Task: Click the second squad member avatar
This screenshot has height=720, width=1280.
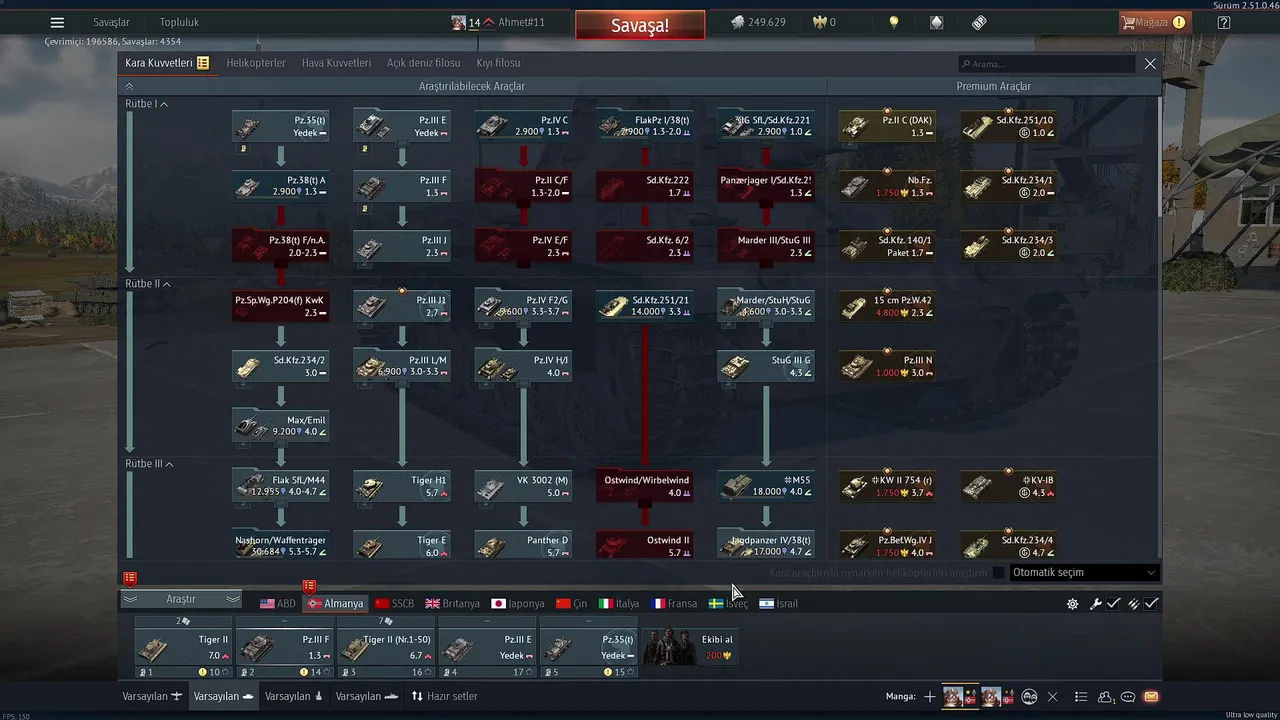Action: pos(991,696)
